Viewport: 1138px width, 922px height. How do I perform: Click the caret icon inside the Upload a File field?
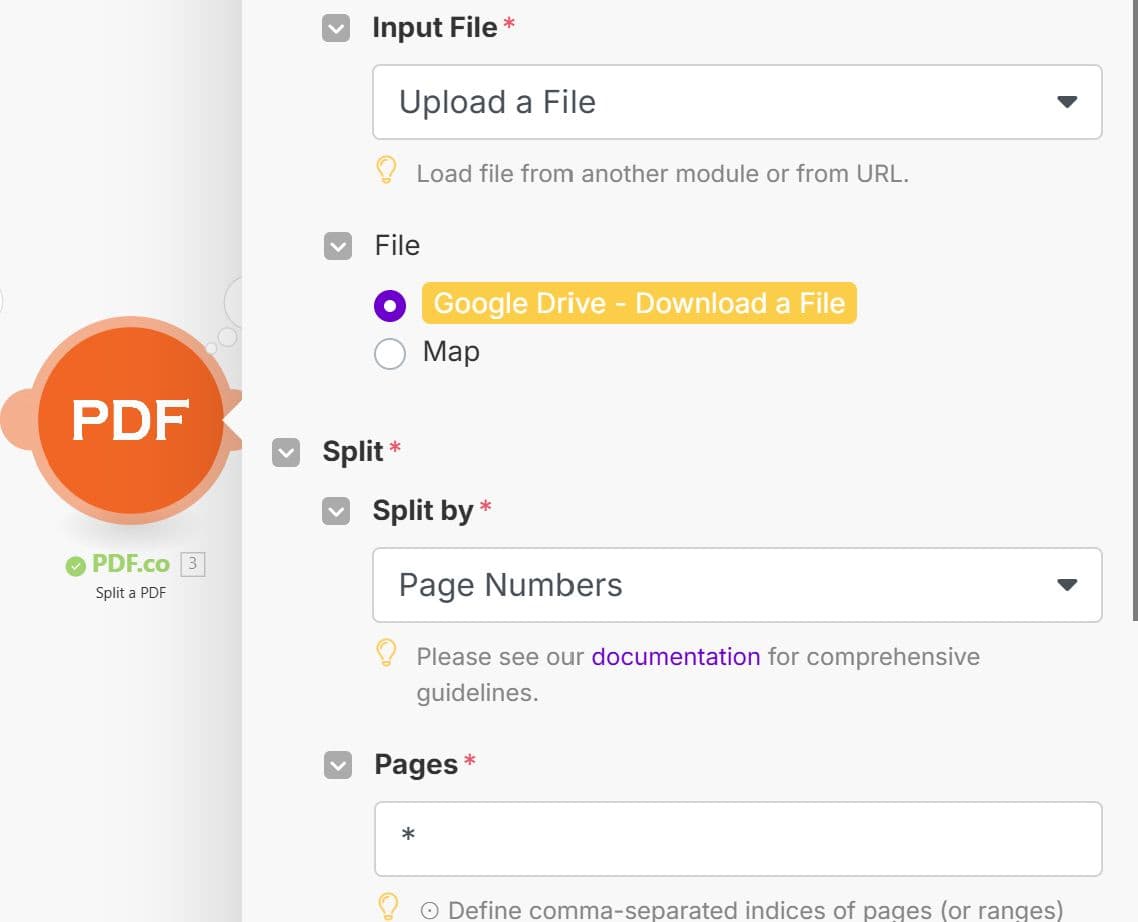click(x=1067, y=101)
